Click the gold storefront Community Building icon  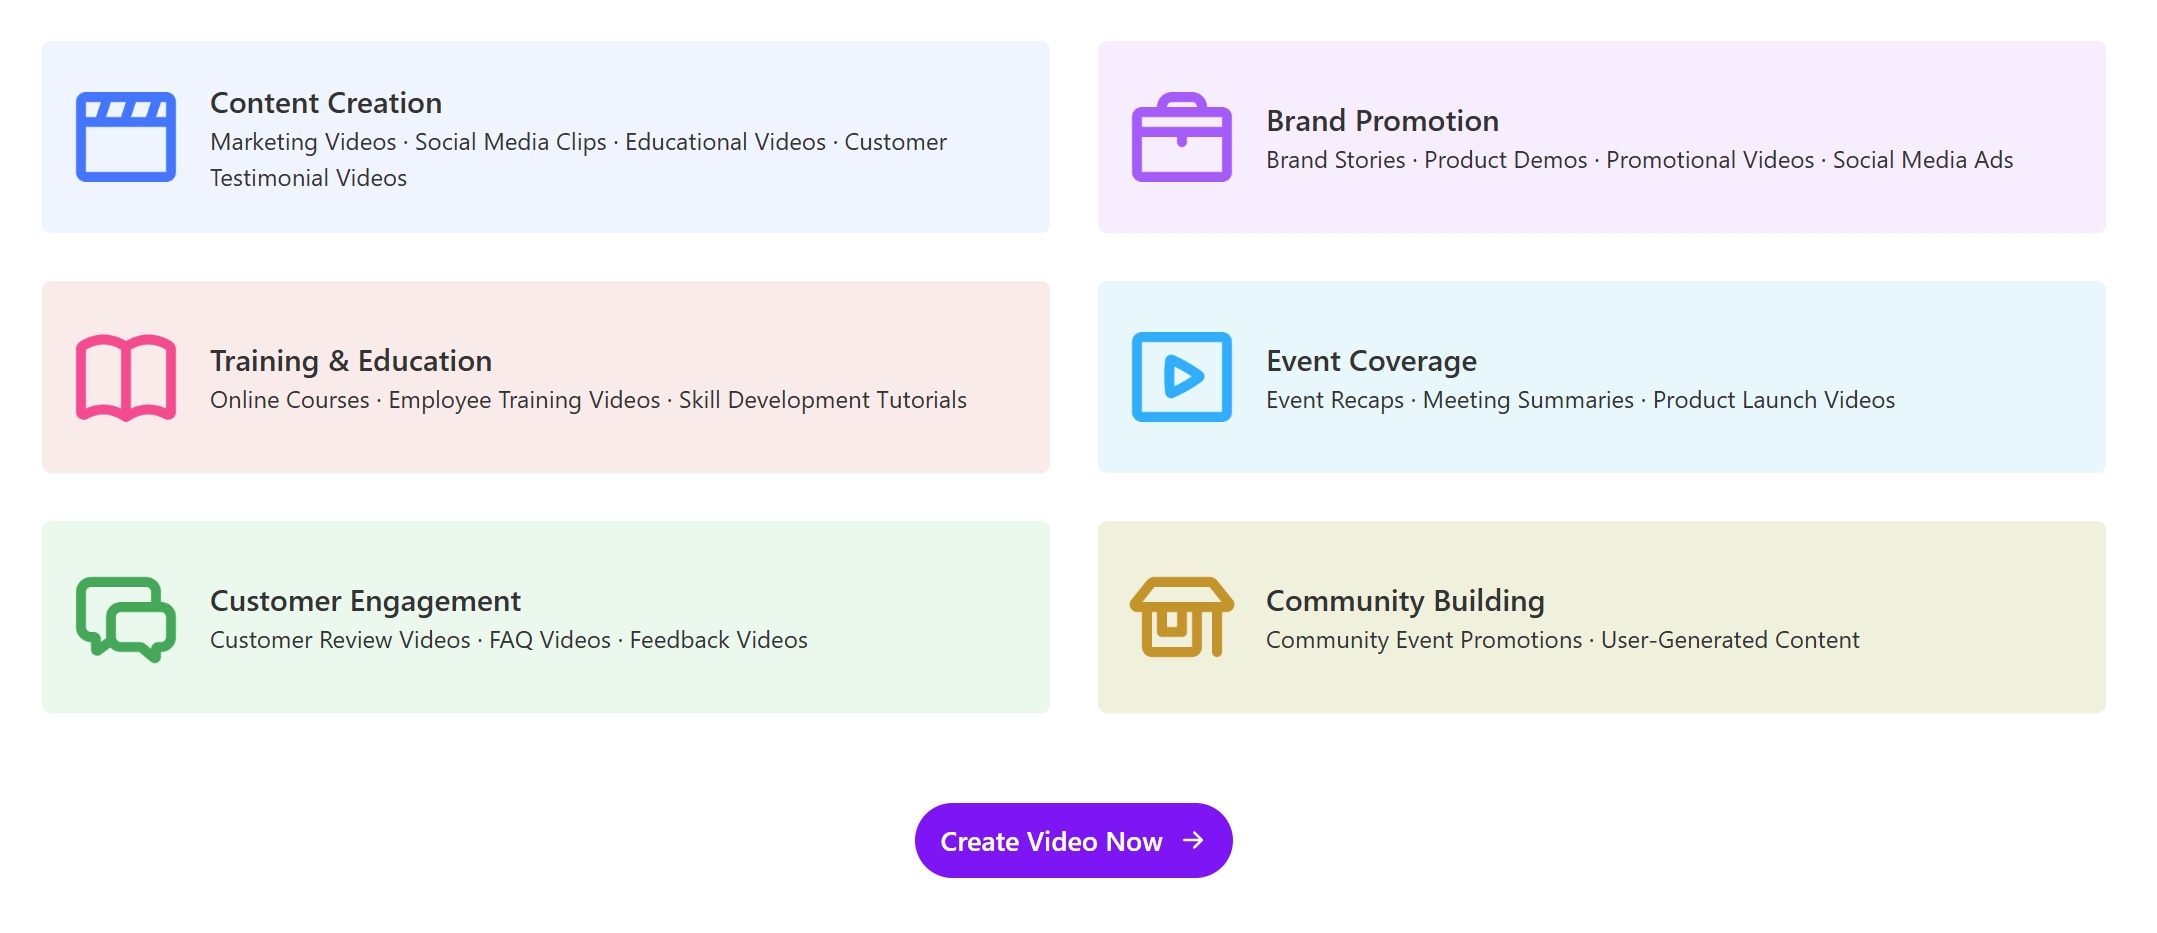click(1181, 617)
